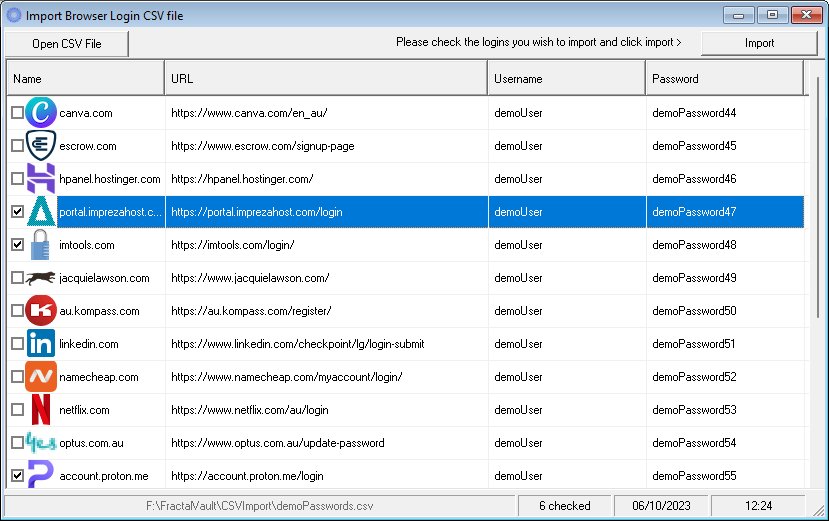Screen dimensions: 829x521
Task: Click the LinkedIn logo icon
Action: pos(41,344)
